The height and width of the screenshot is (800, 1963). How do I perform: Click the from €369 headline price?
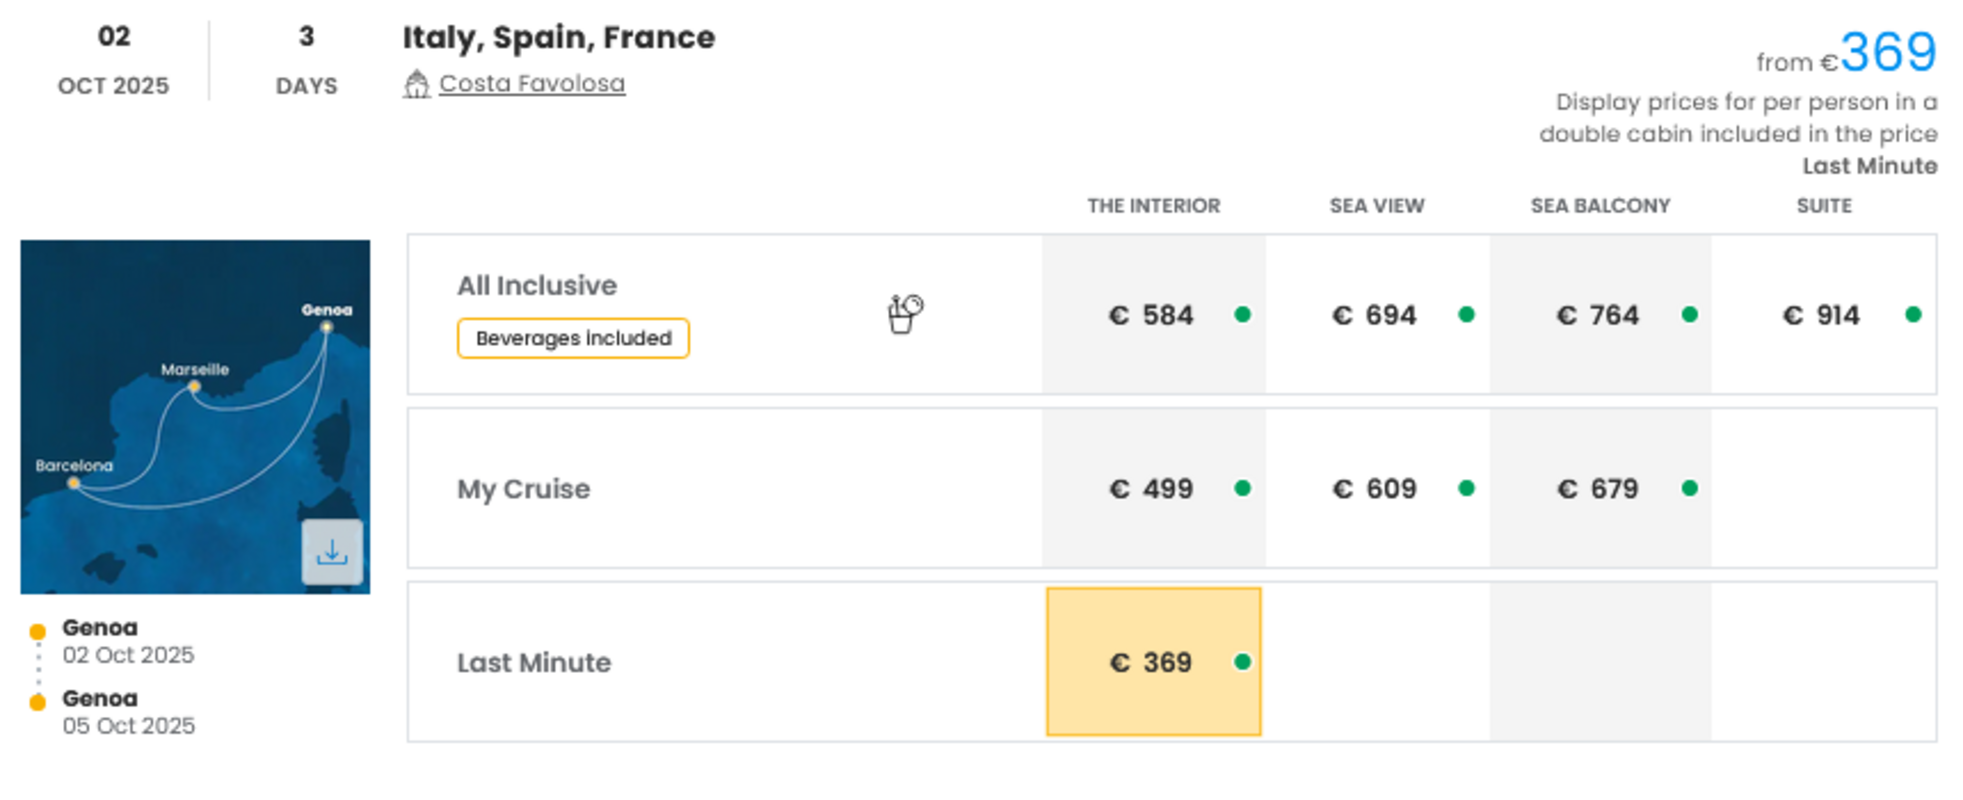click(1846, 54)
